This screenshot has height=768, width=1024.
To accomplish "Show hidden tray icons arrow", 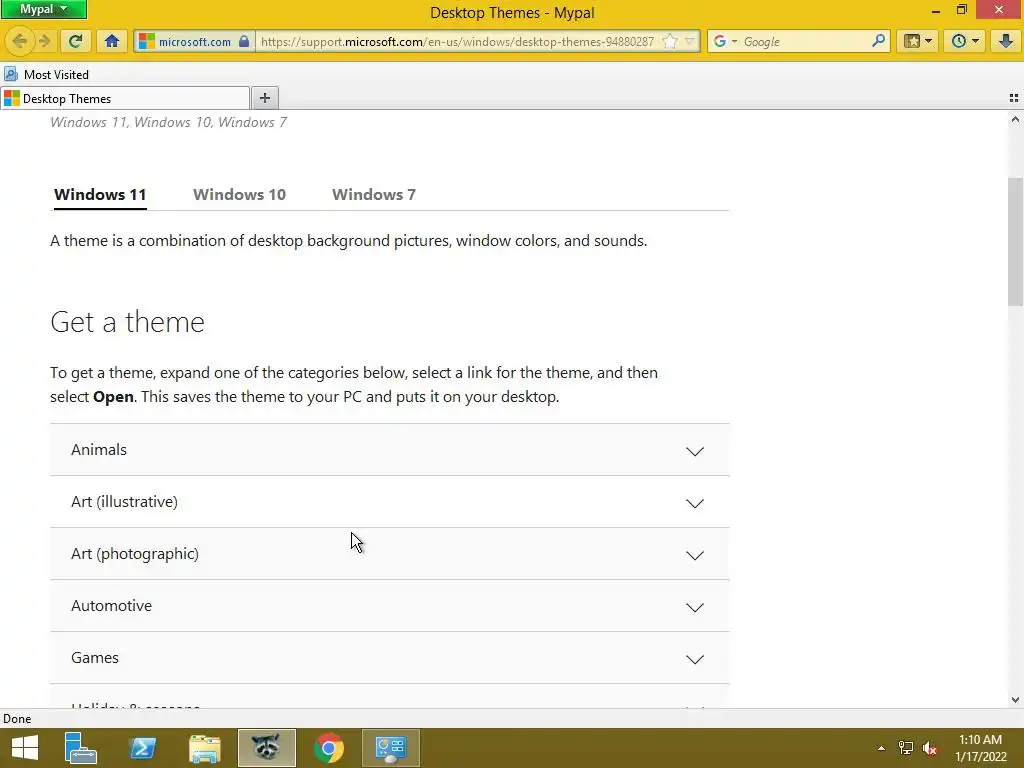I will (881, 748).
